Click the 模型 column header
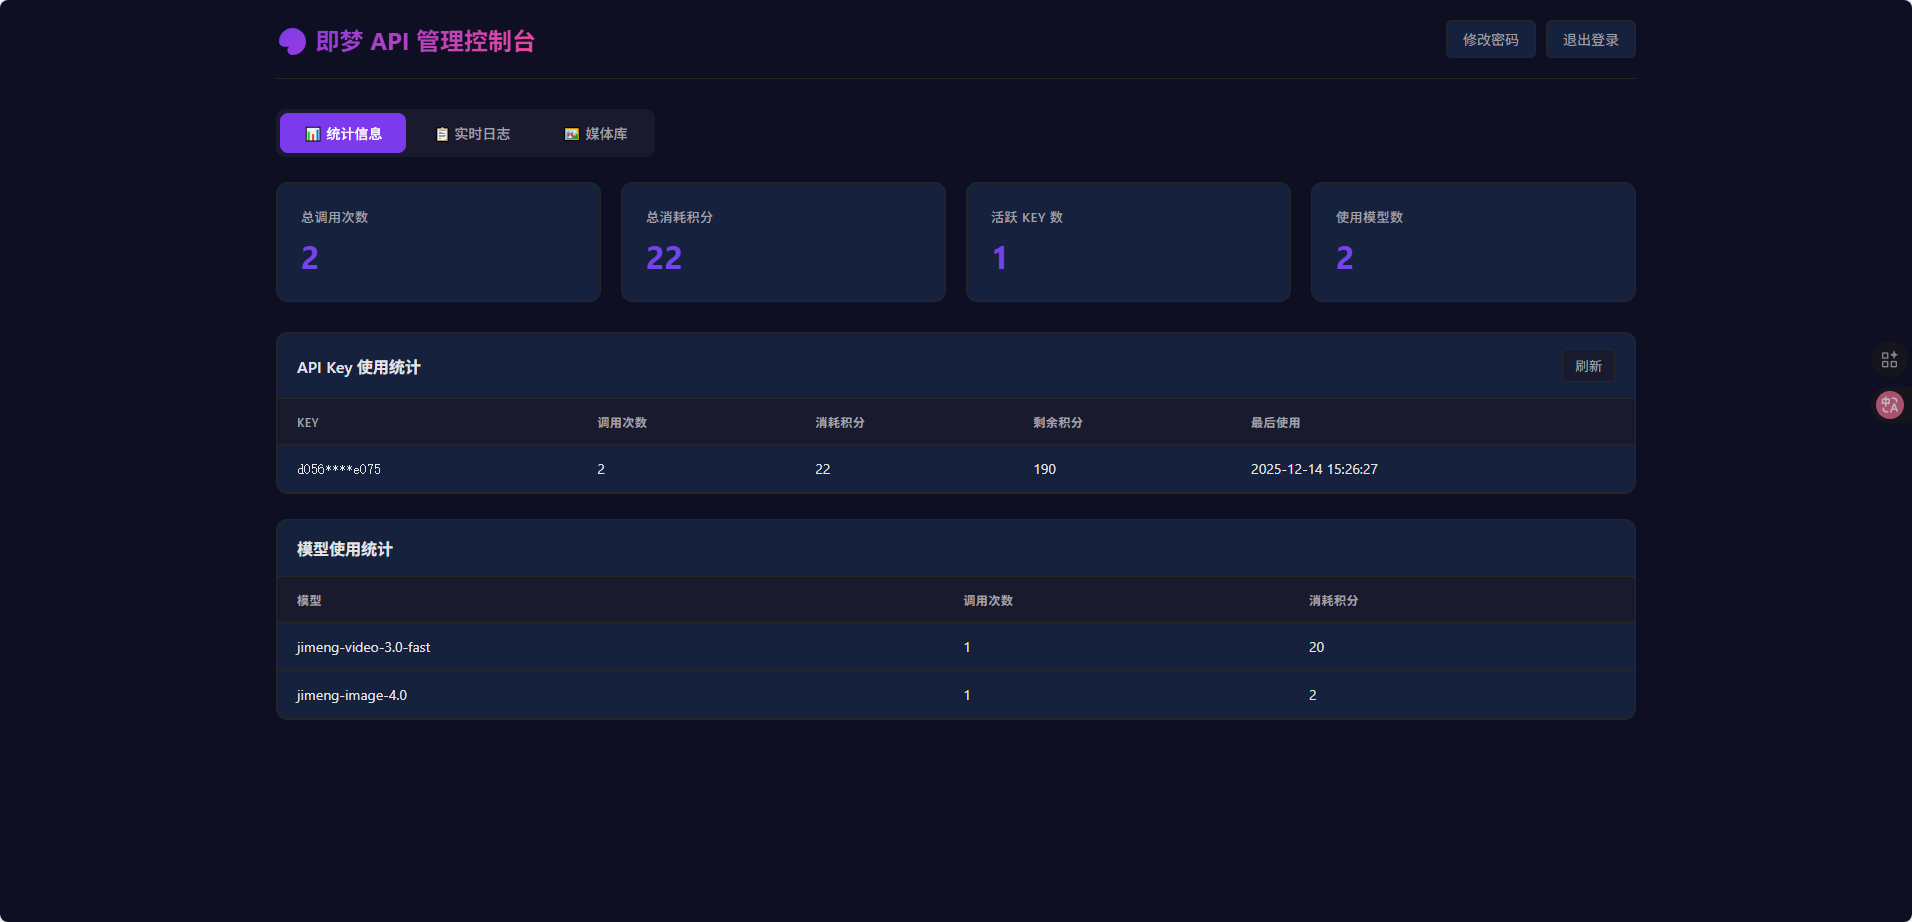The height and width of the screenshot is (922, 1912). tap(309, 601)
